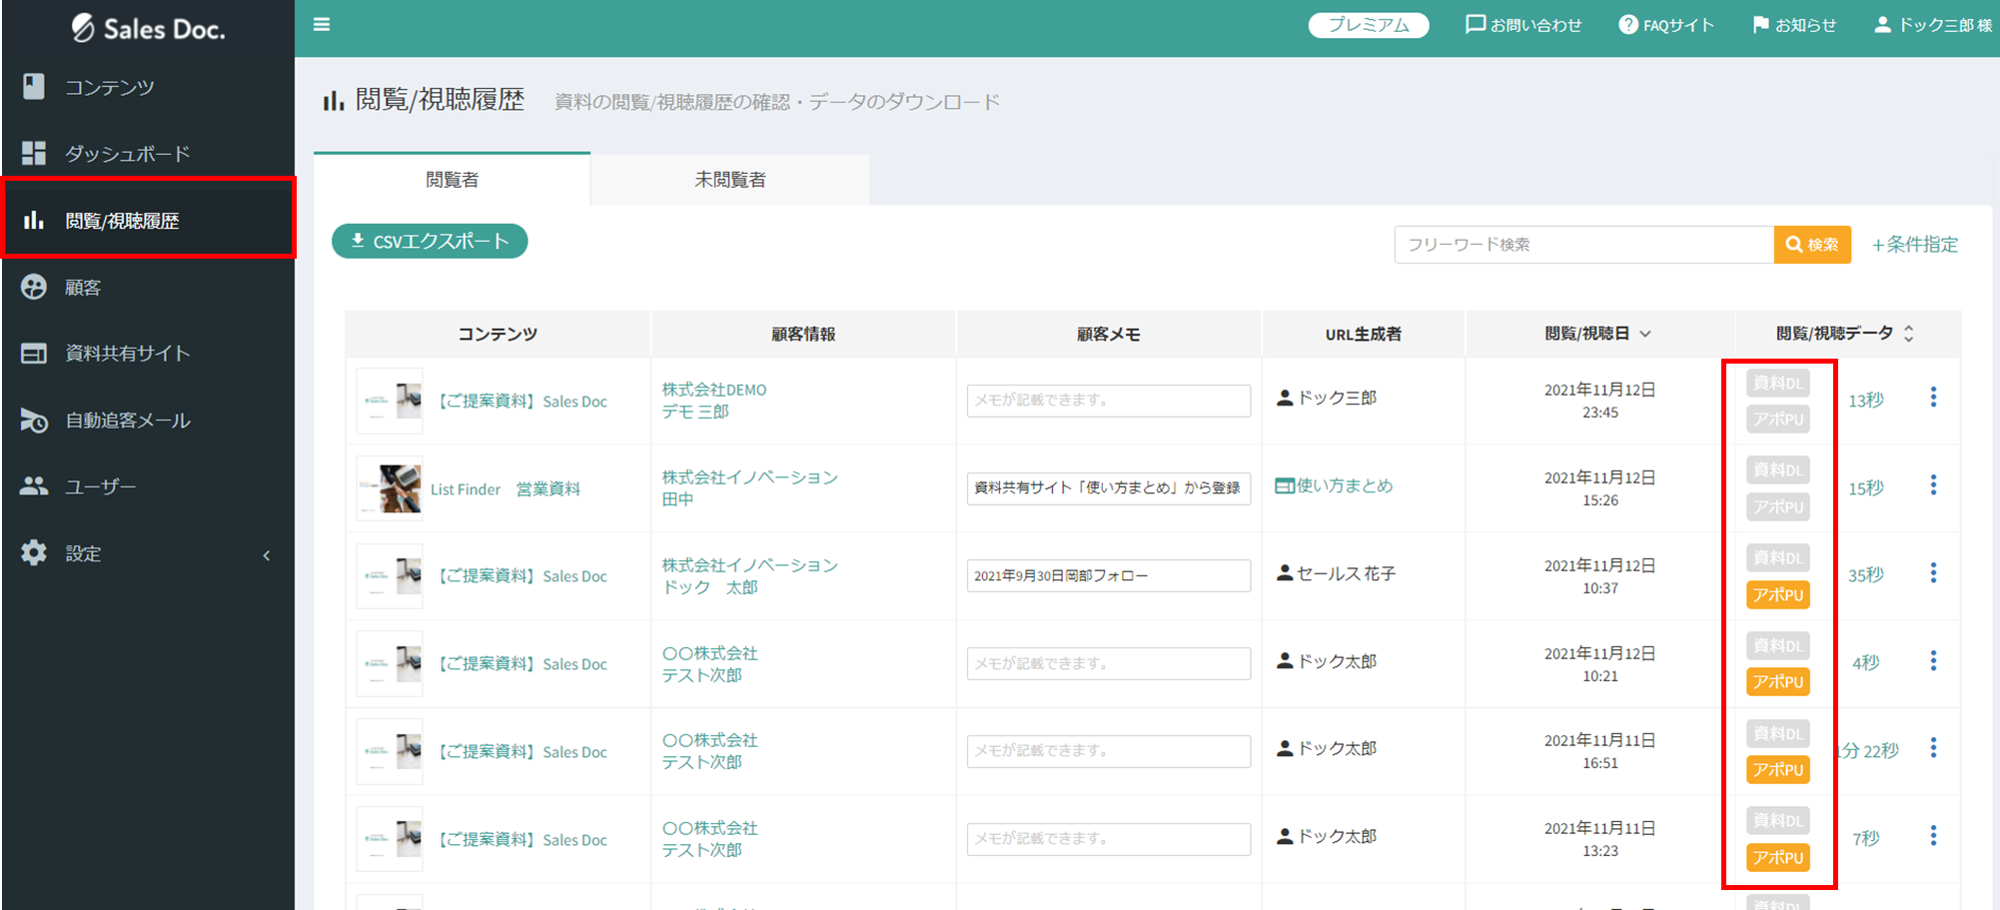Disable アポPU on the セールス花子 row
The width and height of the screenshot is (2000, 910).
pos(1778,594)
